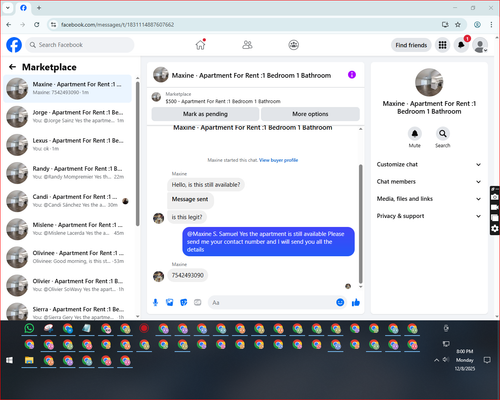500x400 pixels.
Task: Open the Chrome three-dot menu
Action: tap(491, 25)
